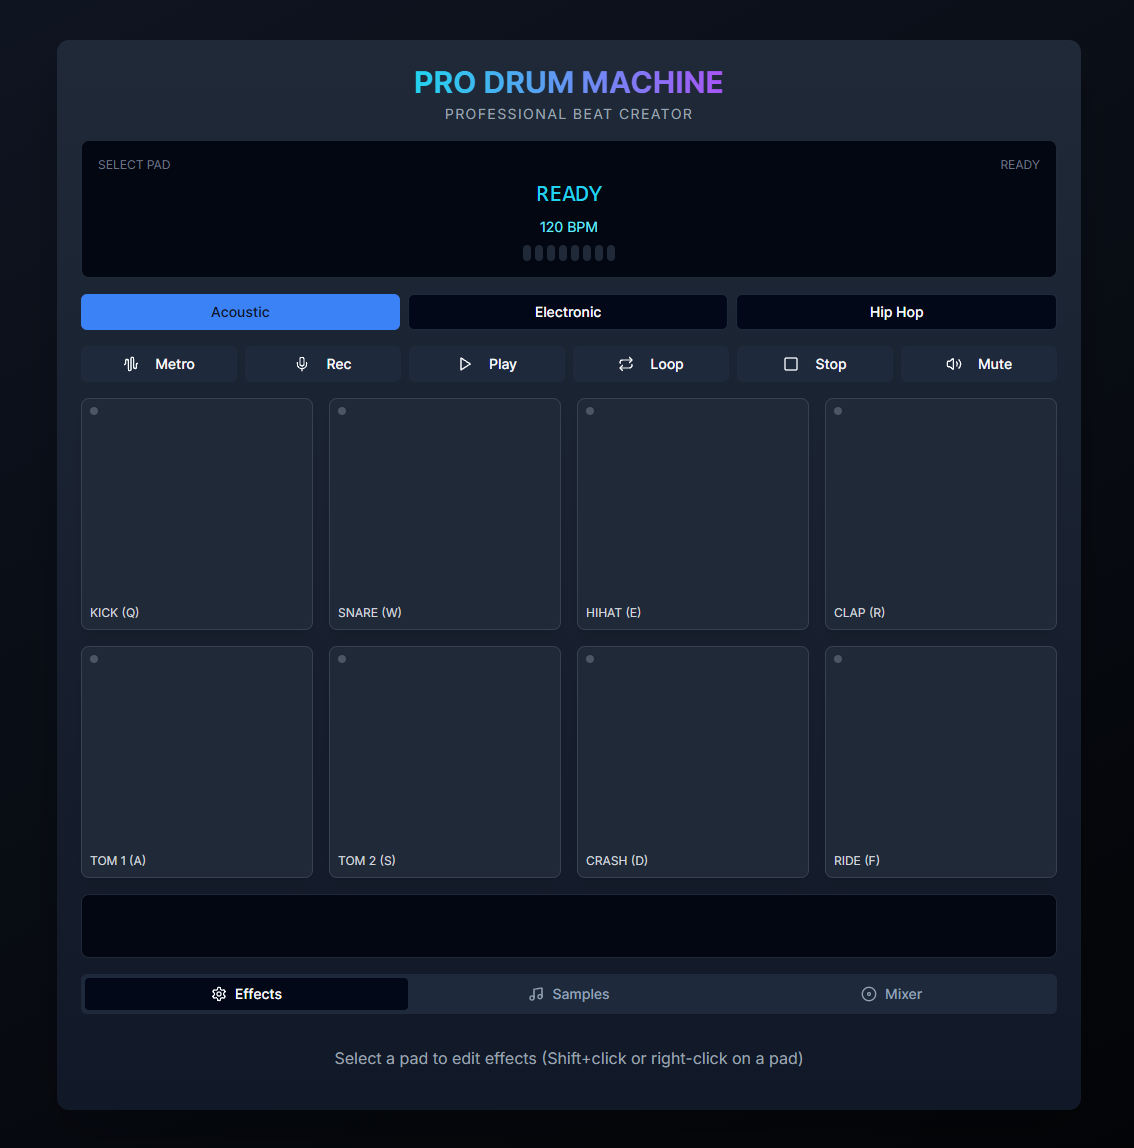Click the speaker icon on Mute
The width and height of the screenshot is (1134, 1148).
click(x=954, y=364)
